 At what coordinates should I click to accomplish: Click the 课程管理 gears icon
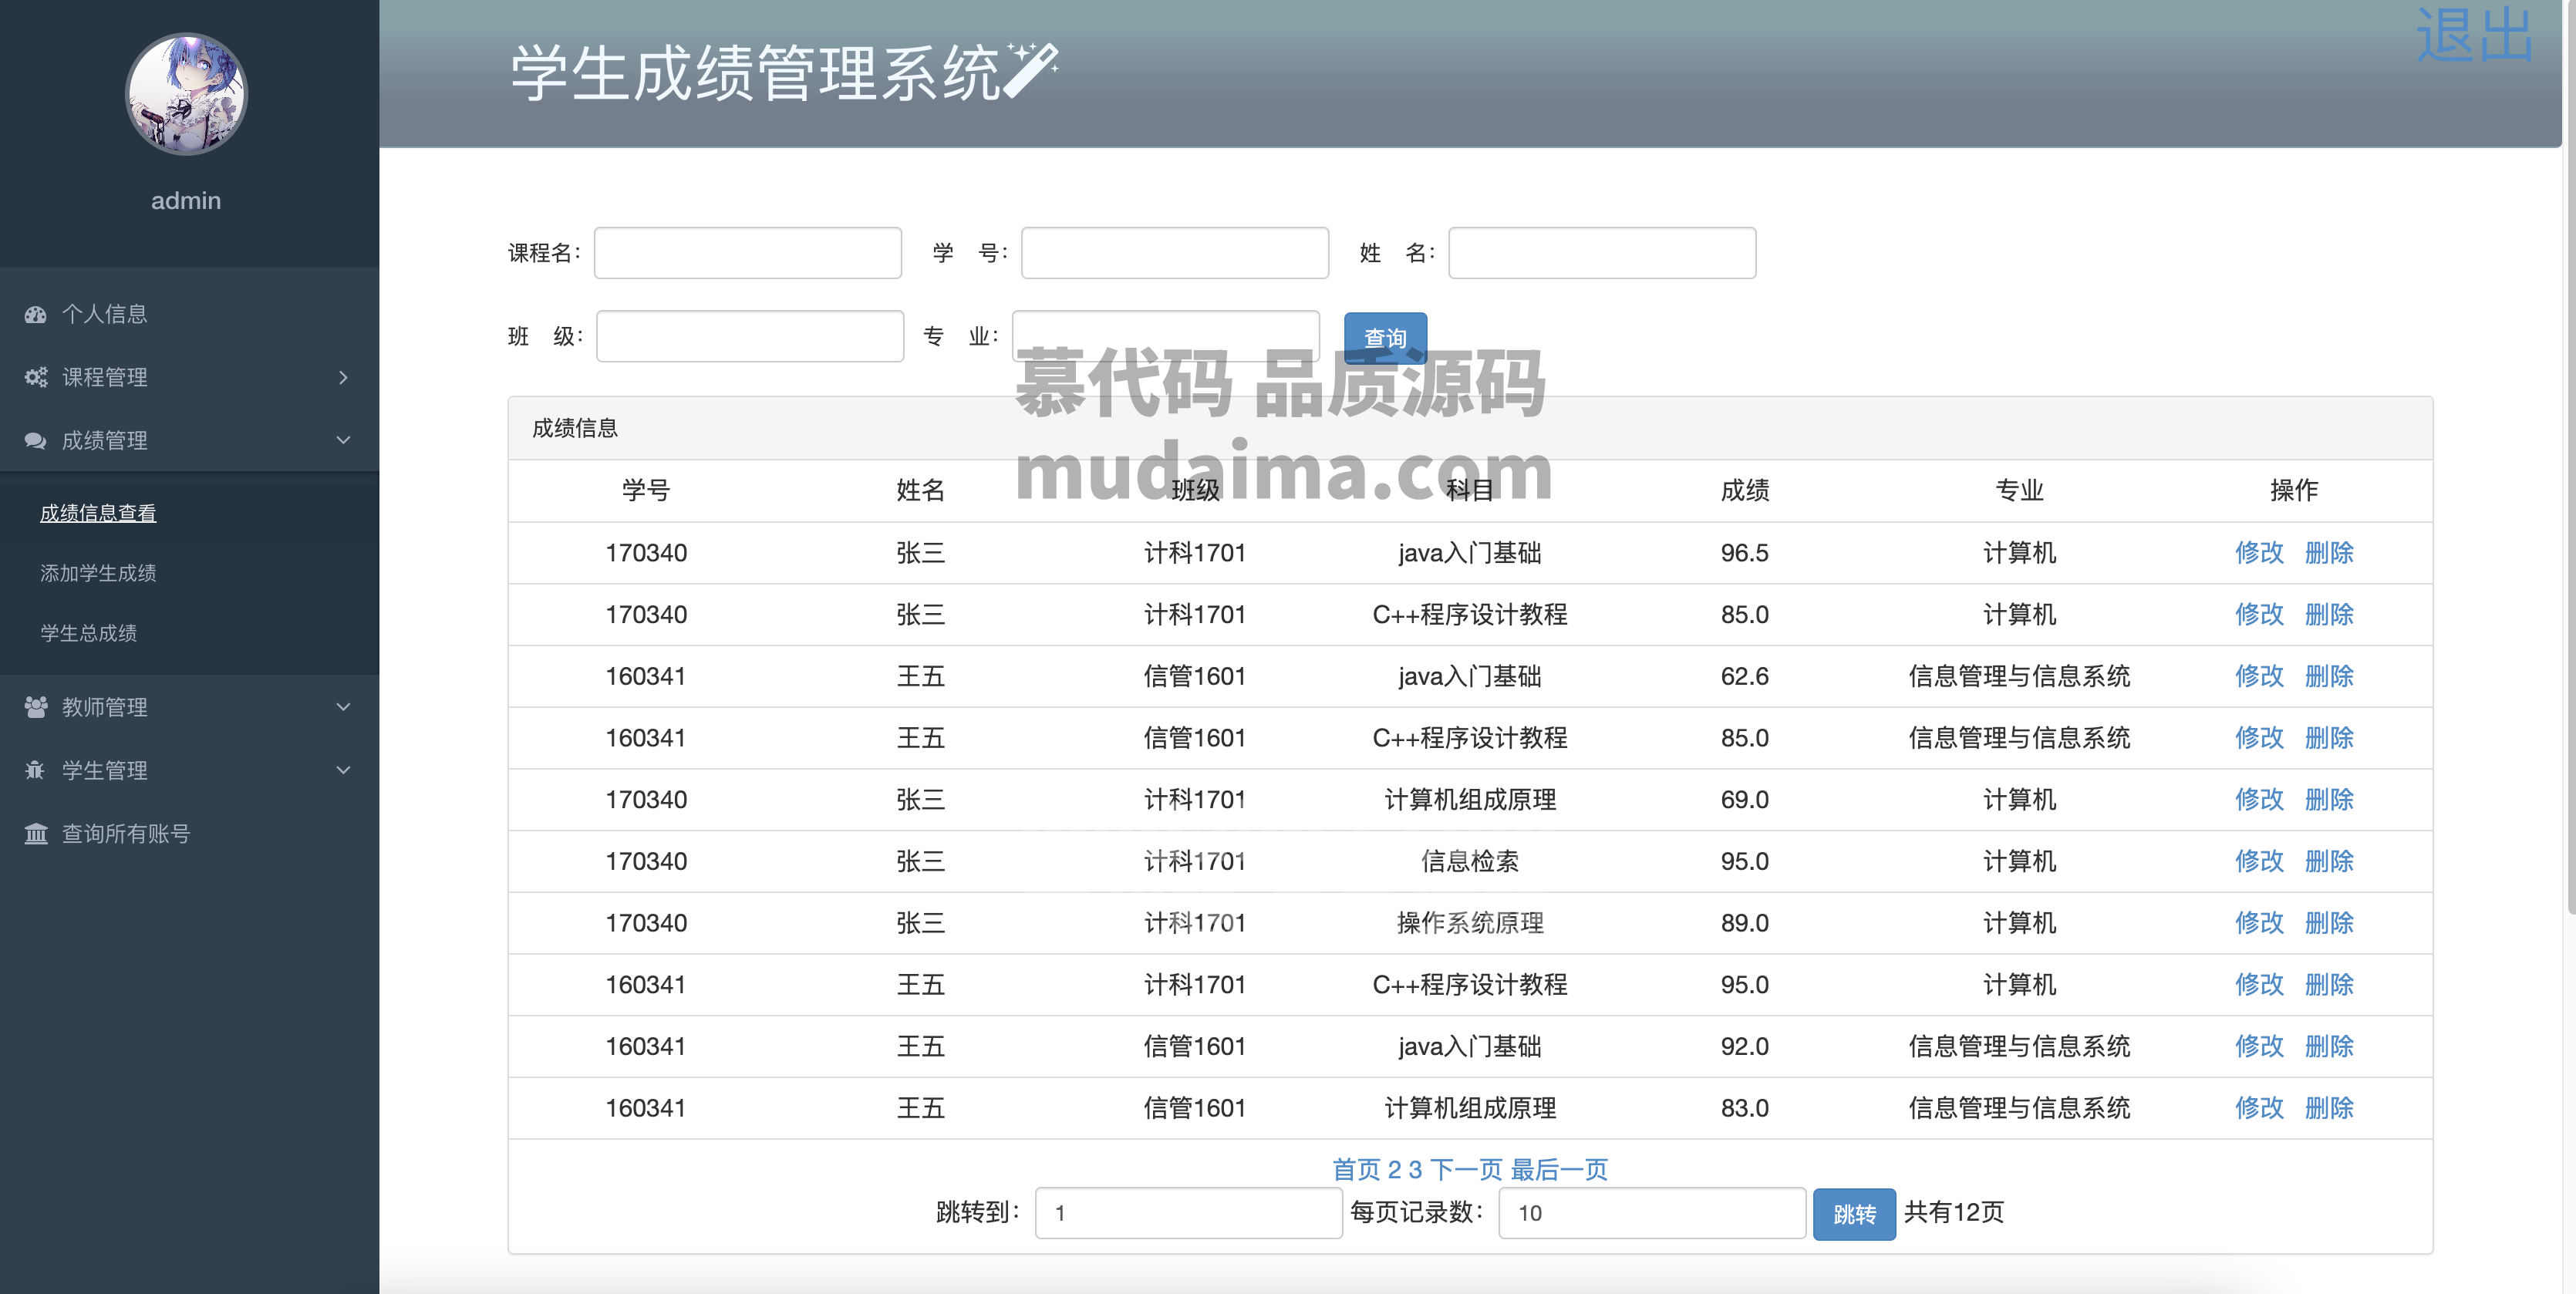[x=36, y=377]
